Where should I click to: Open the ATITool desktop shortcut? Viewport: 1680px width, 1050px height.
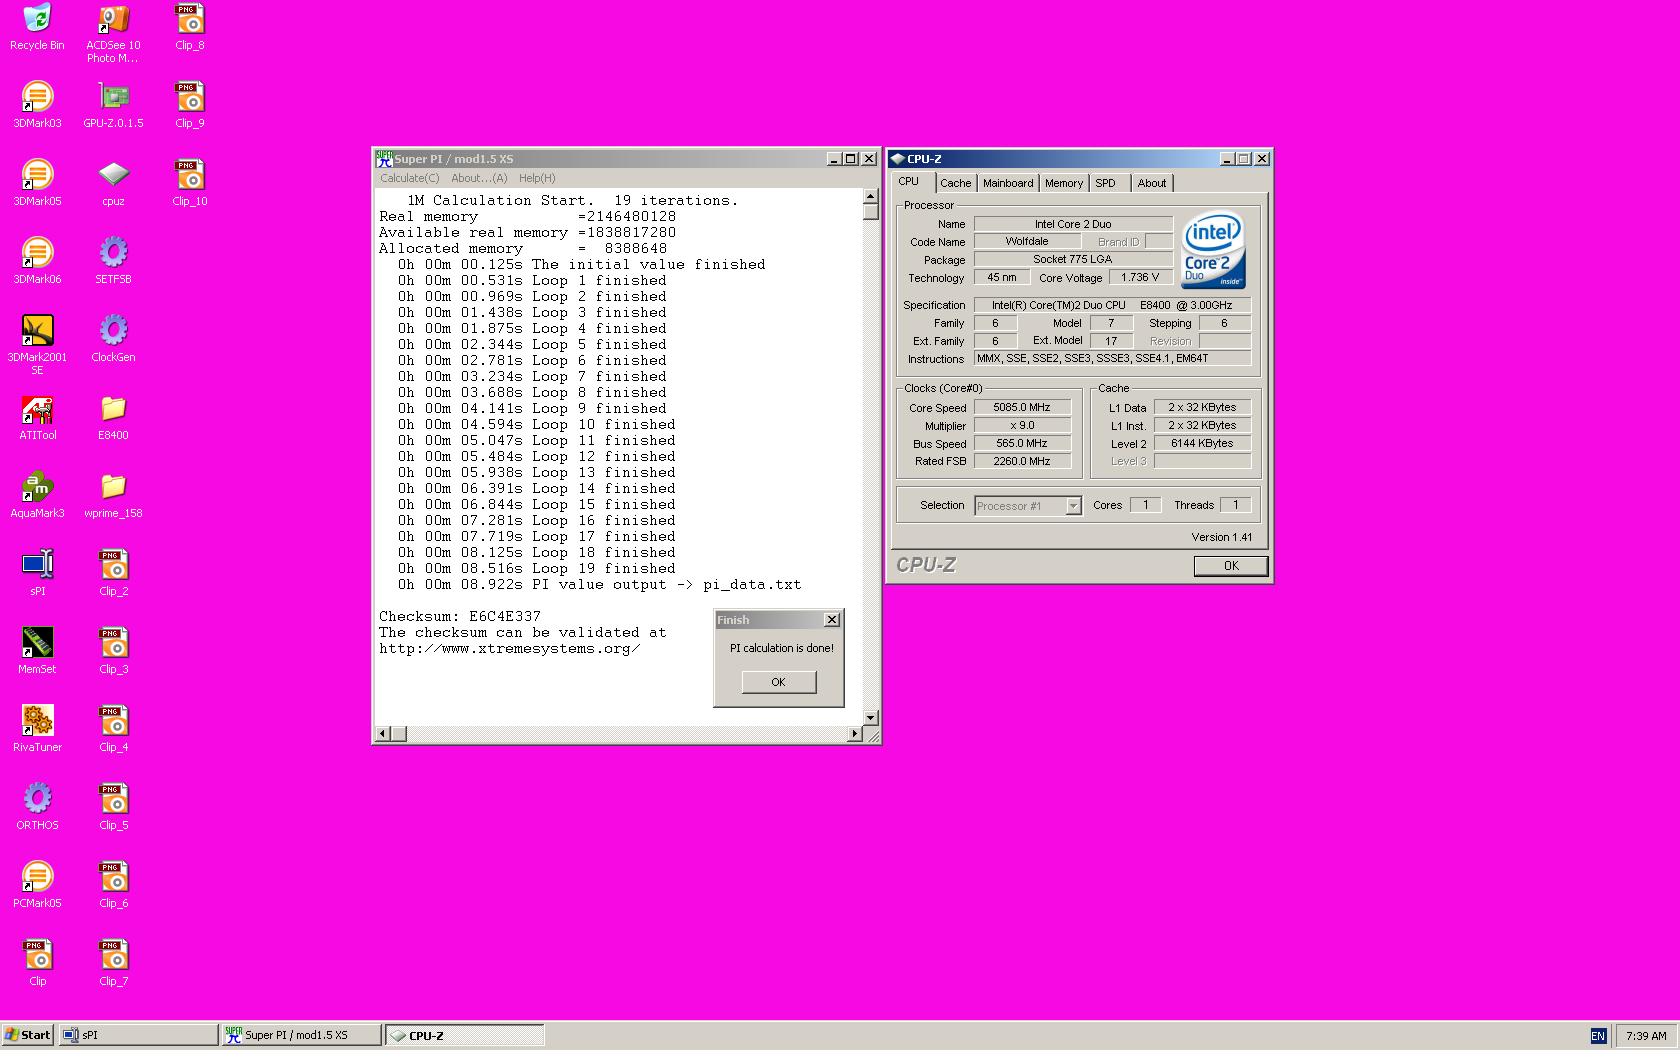37,417
